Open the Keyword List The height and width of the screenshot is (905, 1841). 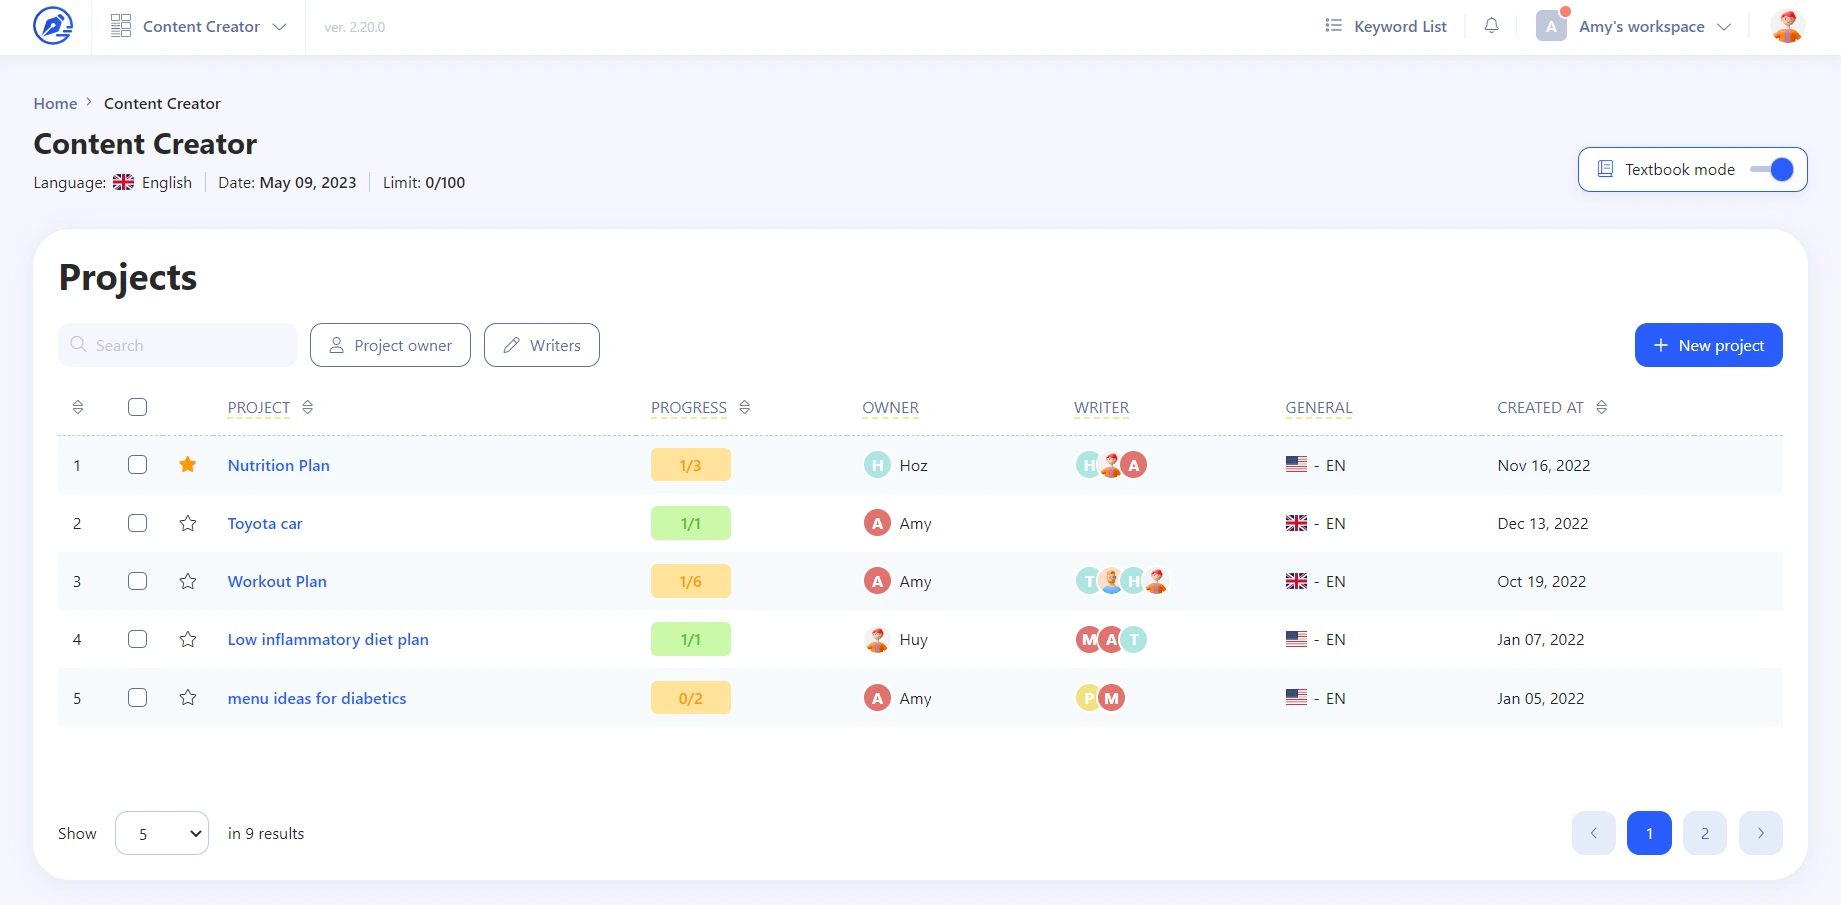click(1385, 26)
